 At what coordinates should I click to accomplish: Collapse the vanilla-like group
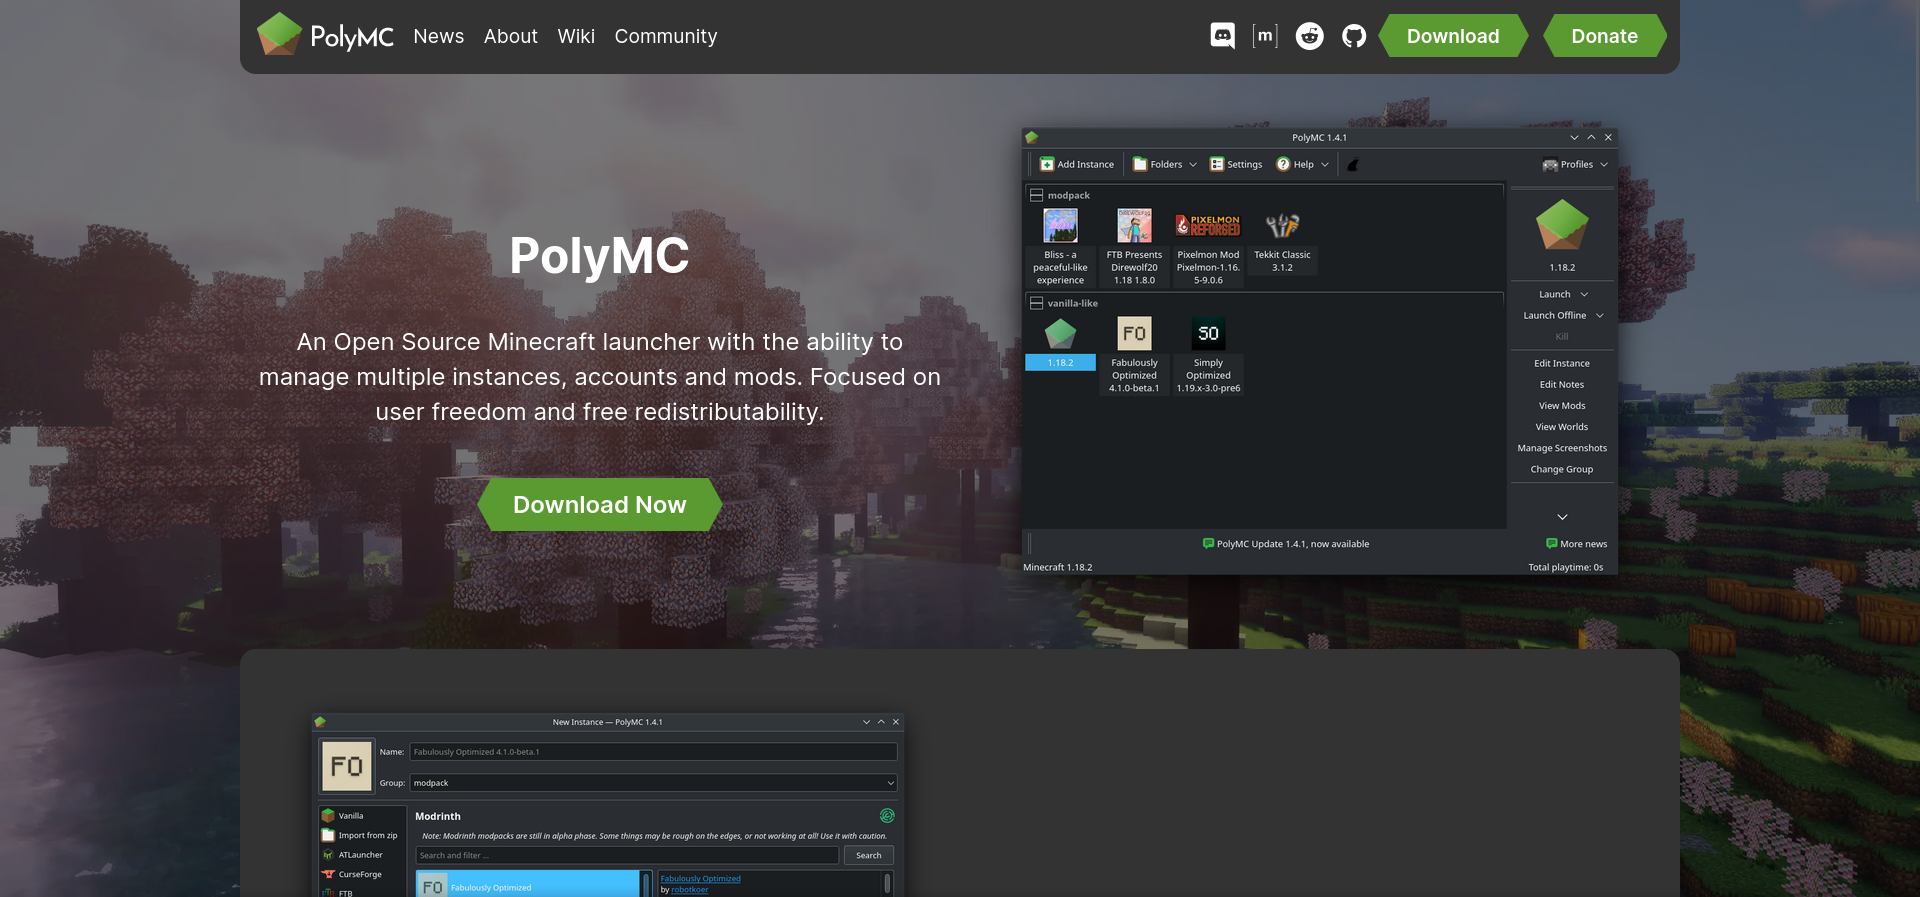[x=1036, y=303]
